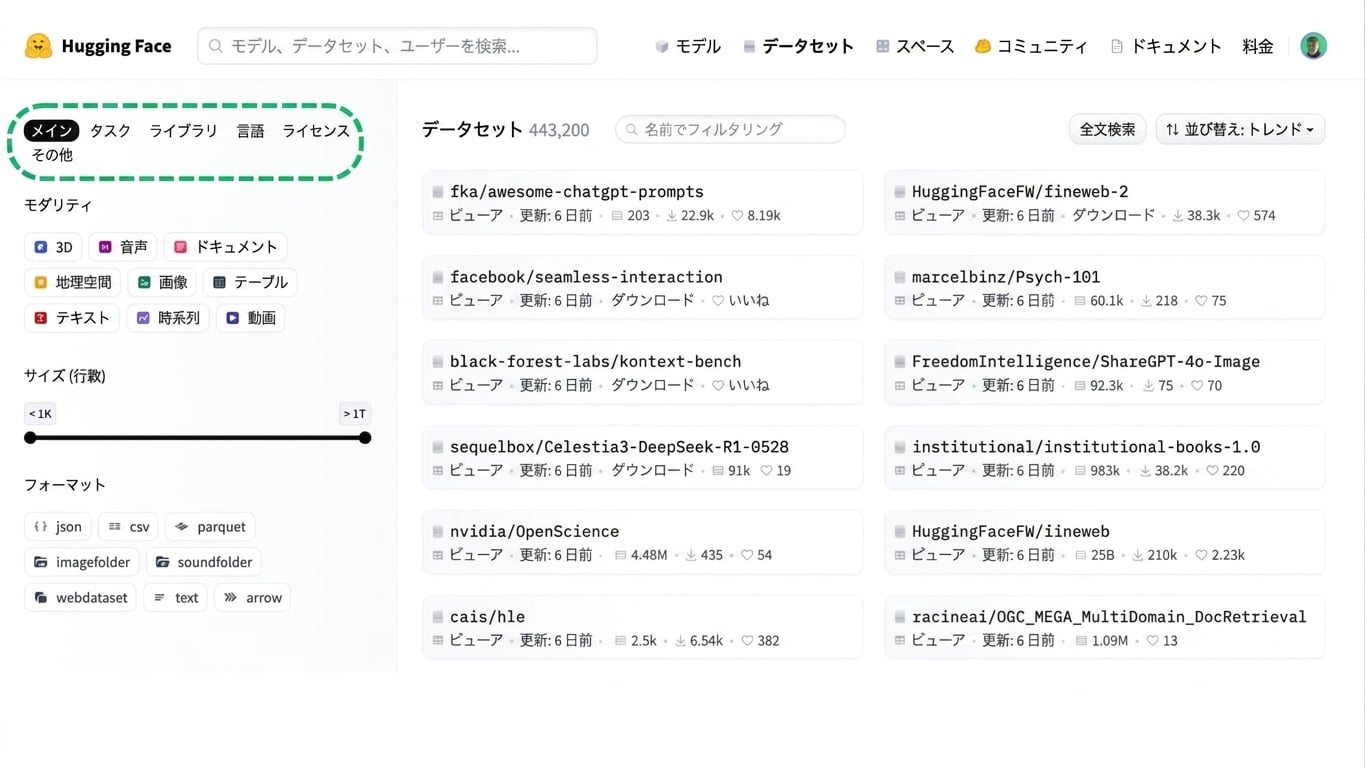1365x768 pixels.
Task: Toggle the 3D modality filter
Action: pyautogui.click(x=53, y=247)
